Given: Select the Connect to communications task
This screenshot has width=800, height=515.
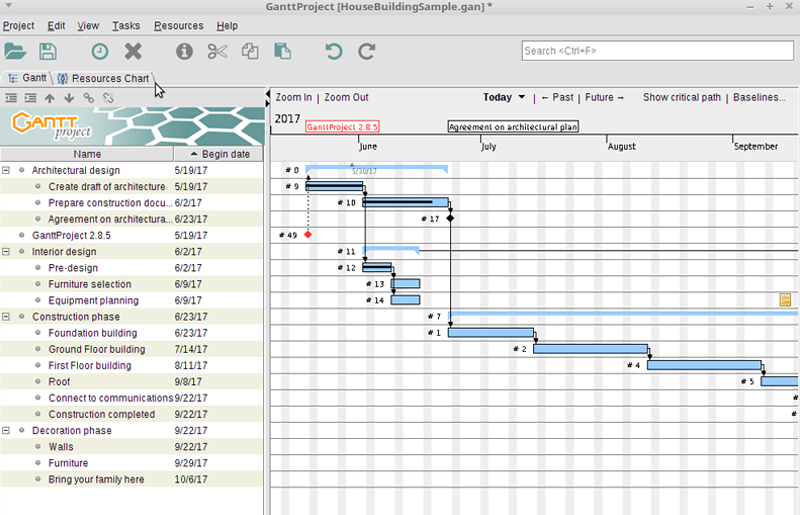Looking at the screenshot, I should pos(132,398).
